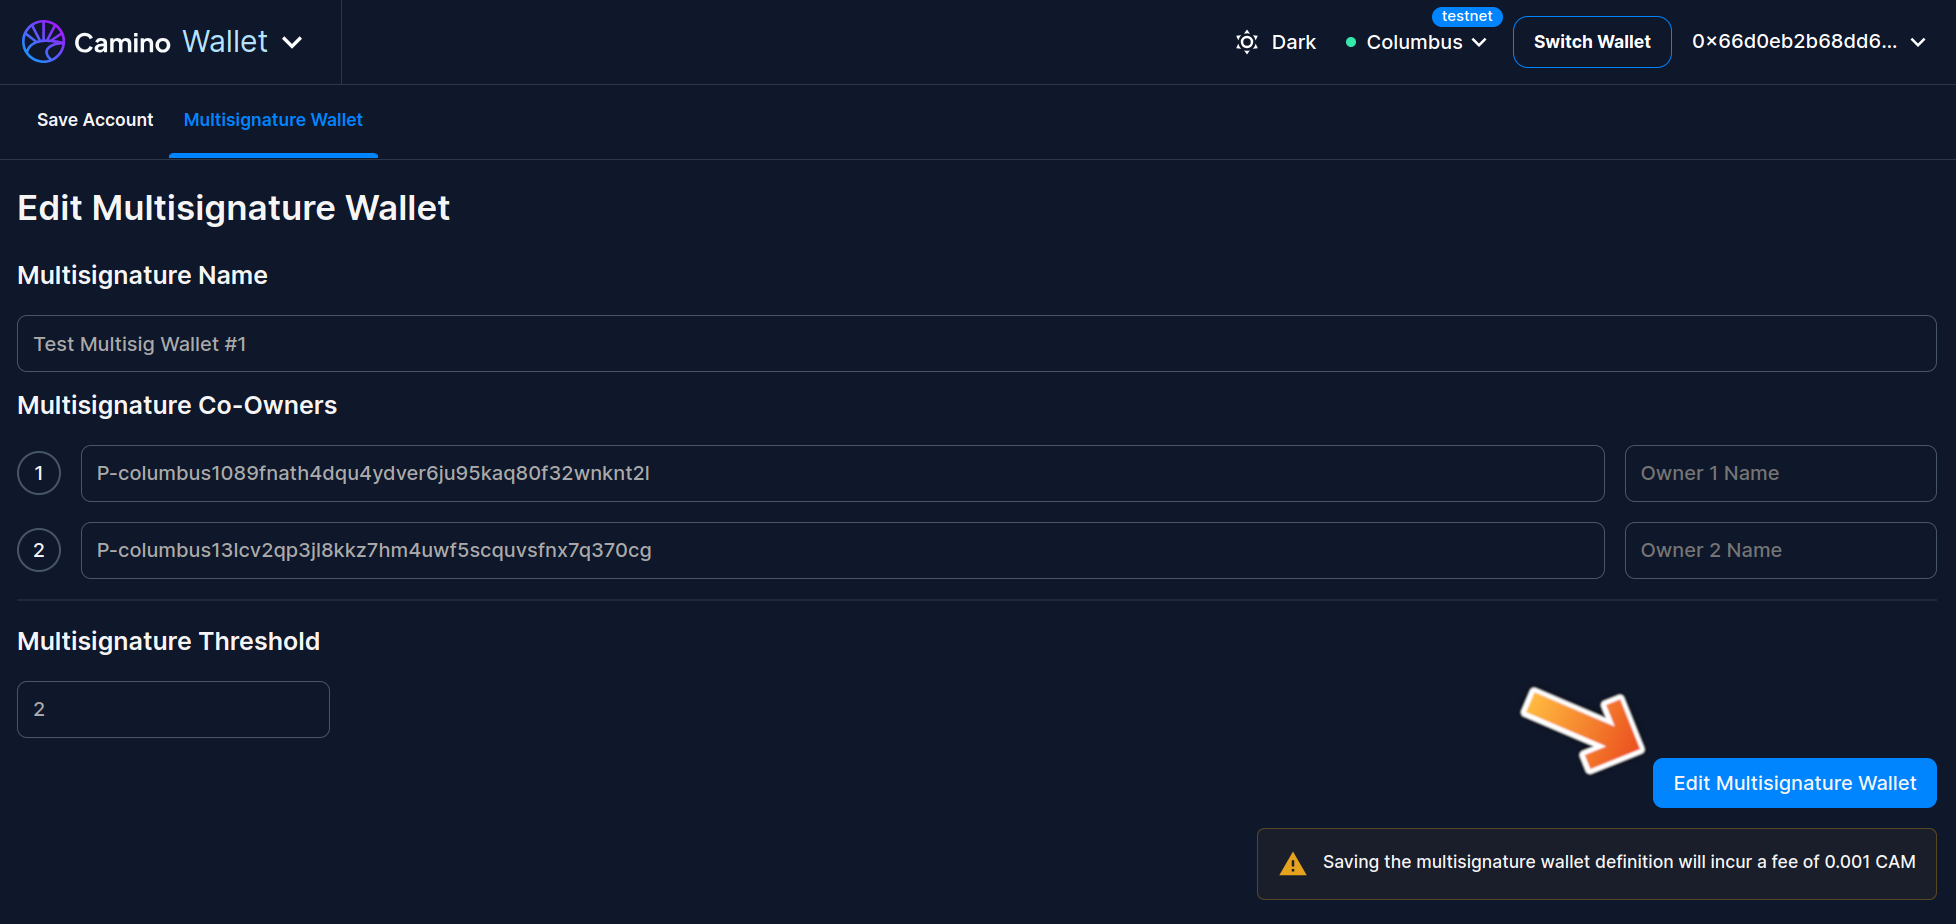Click the co-owner number 2 circle badge

(x=39, y=550)
